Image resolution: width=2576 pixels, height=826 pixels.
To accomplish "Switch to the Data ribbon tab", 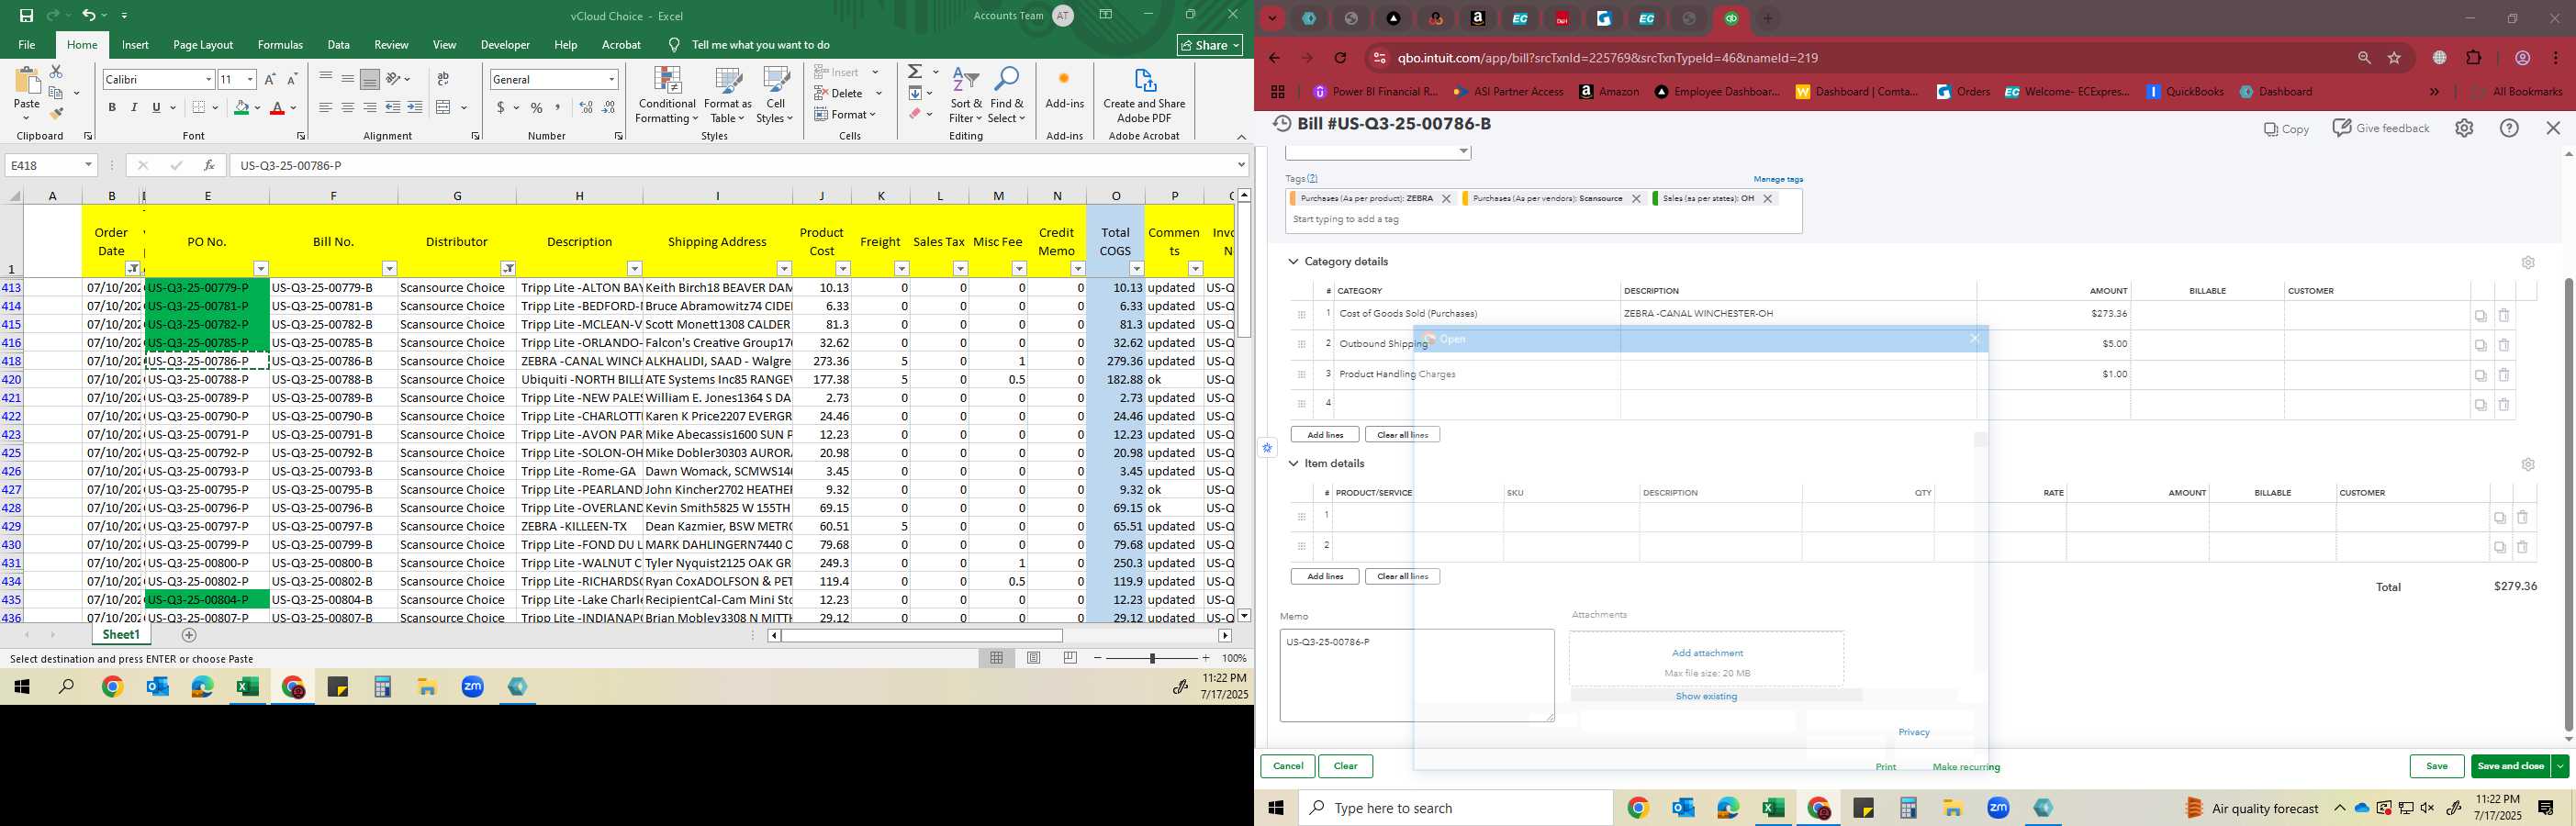I will click(339, 45).
